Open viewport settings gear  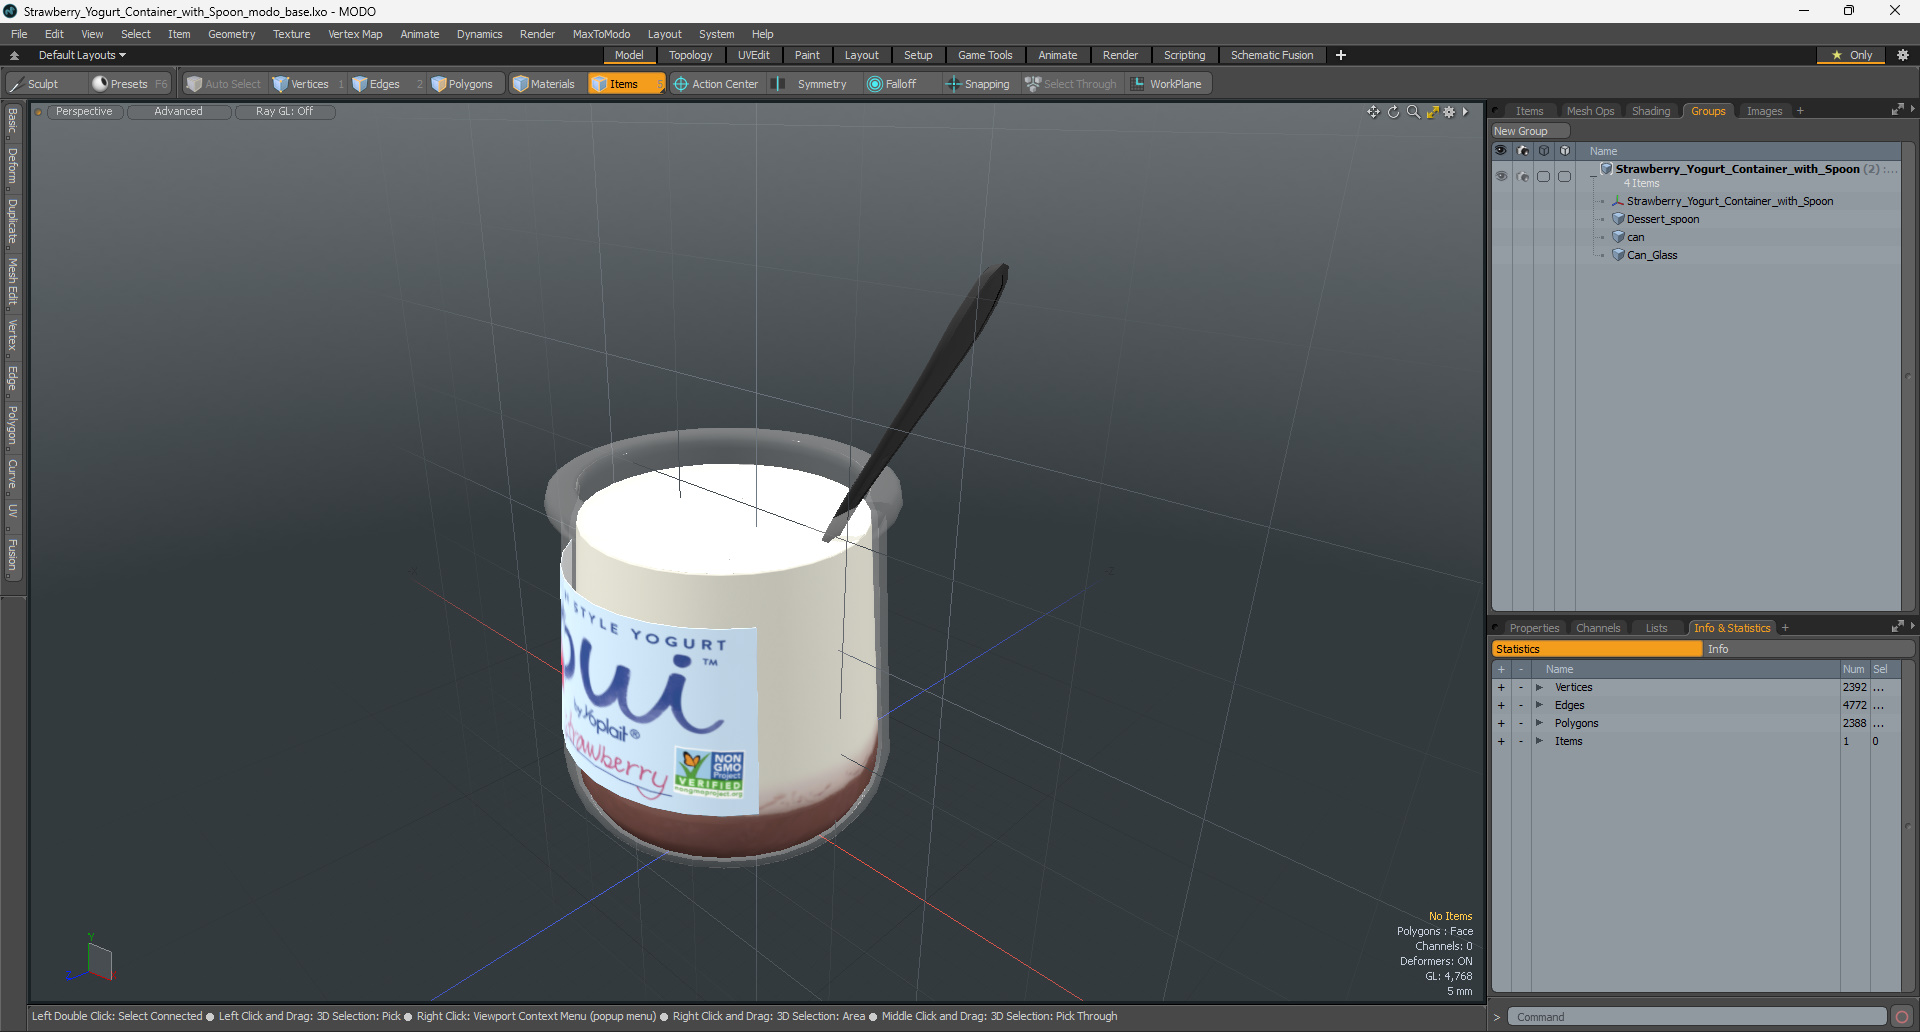[1449, 112]
